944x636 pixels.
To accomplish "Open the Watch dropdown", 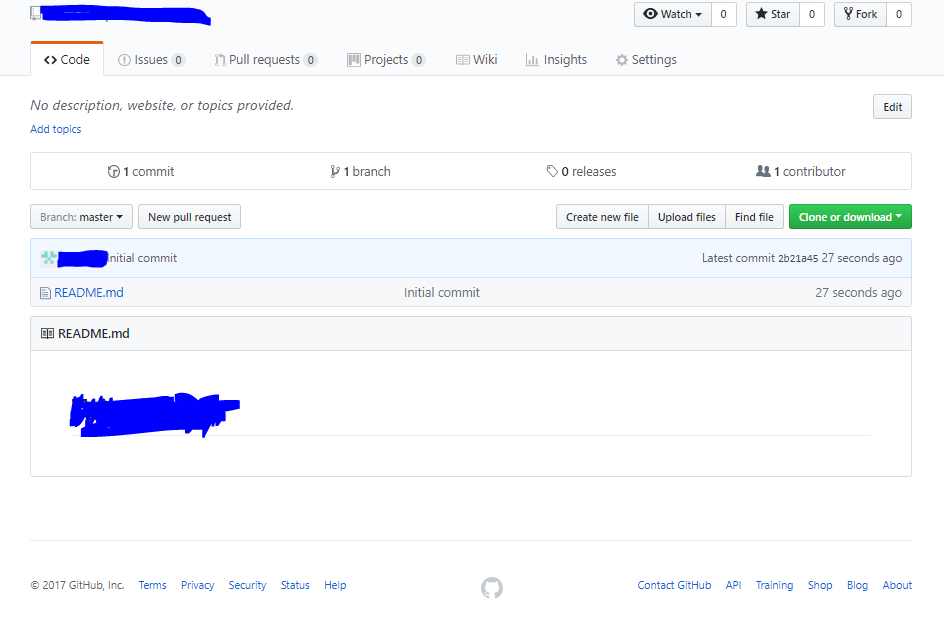I will (x=672, y=14).
